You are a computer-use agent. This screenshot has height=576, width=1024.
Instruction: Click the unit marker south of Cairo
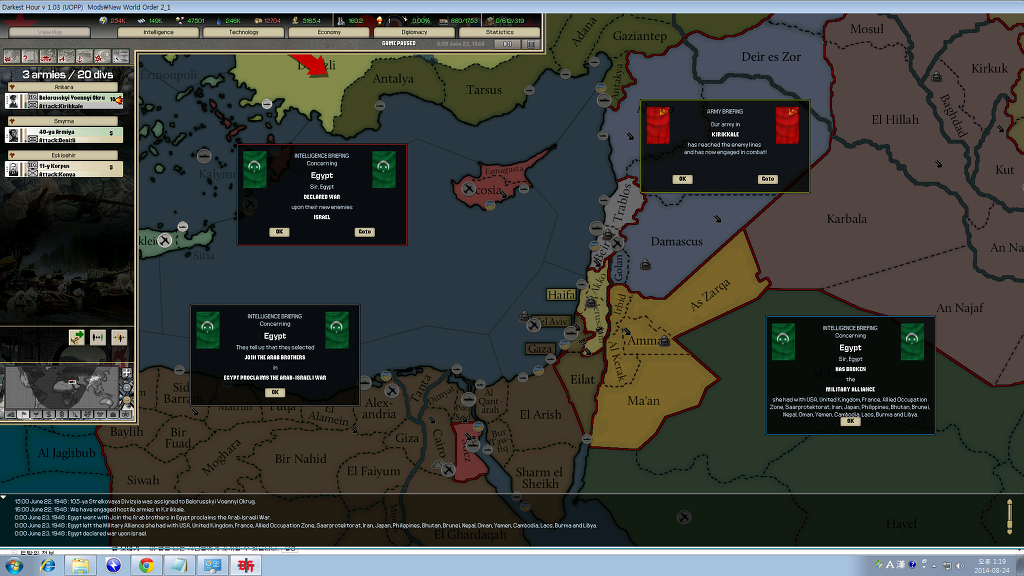[448, 469]
